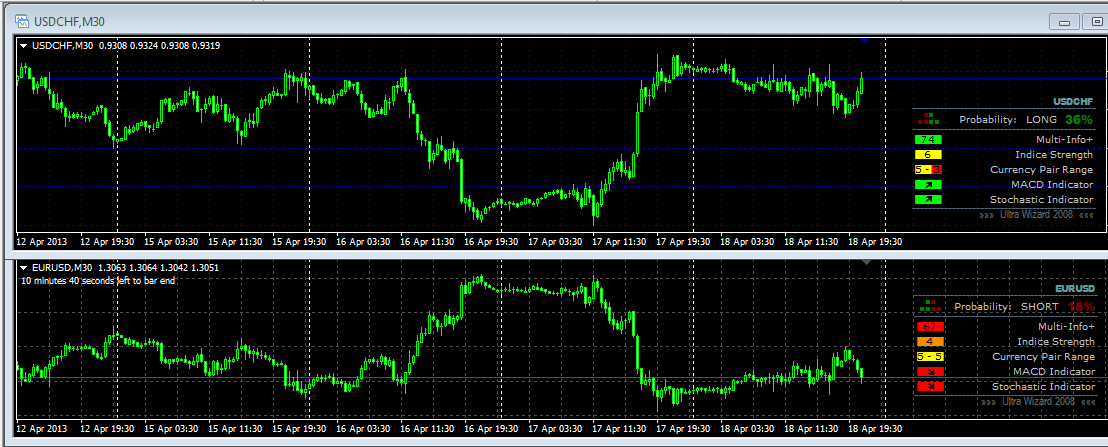This screenshot has height=447, width=1108.
Task: Click the USDCHF,M30 window title icon
Action: click(22, 20)
